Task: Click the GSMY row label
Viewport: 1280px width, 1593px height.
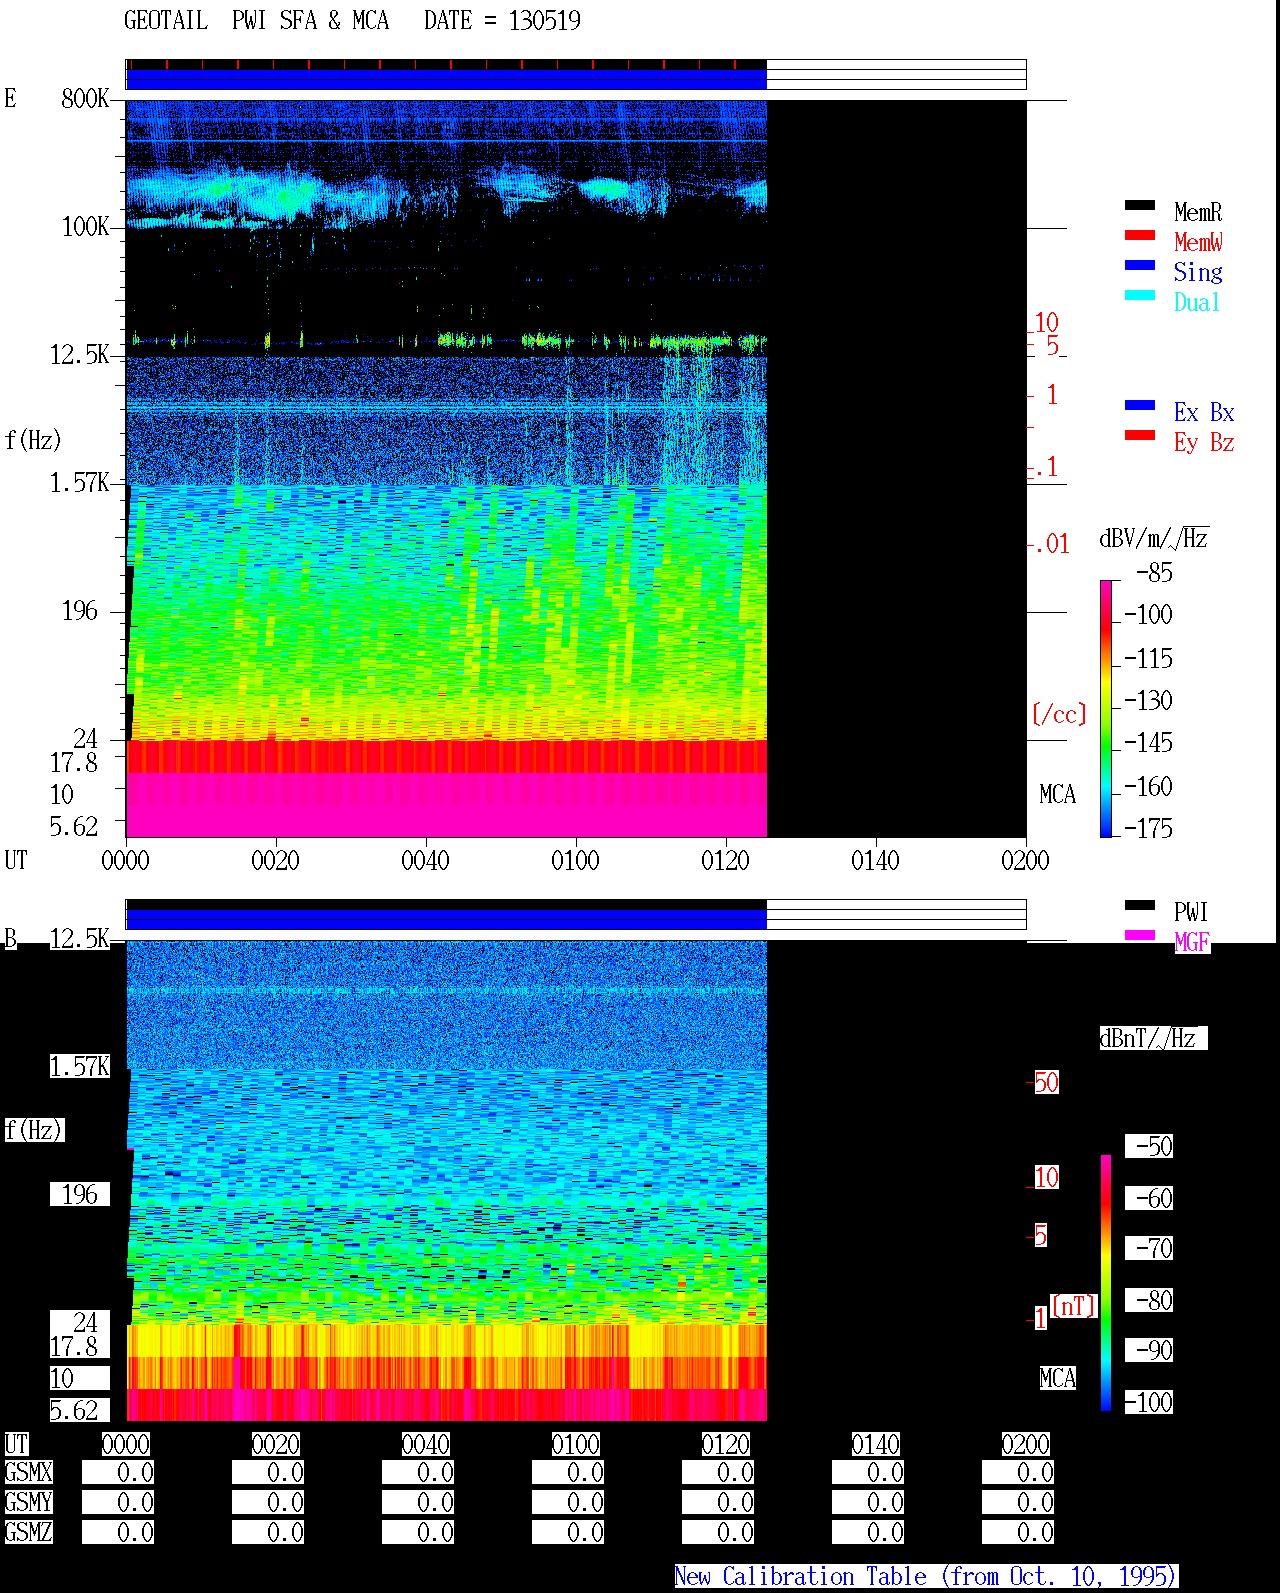Action: coord(29,1502)
